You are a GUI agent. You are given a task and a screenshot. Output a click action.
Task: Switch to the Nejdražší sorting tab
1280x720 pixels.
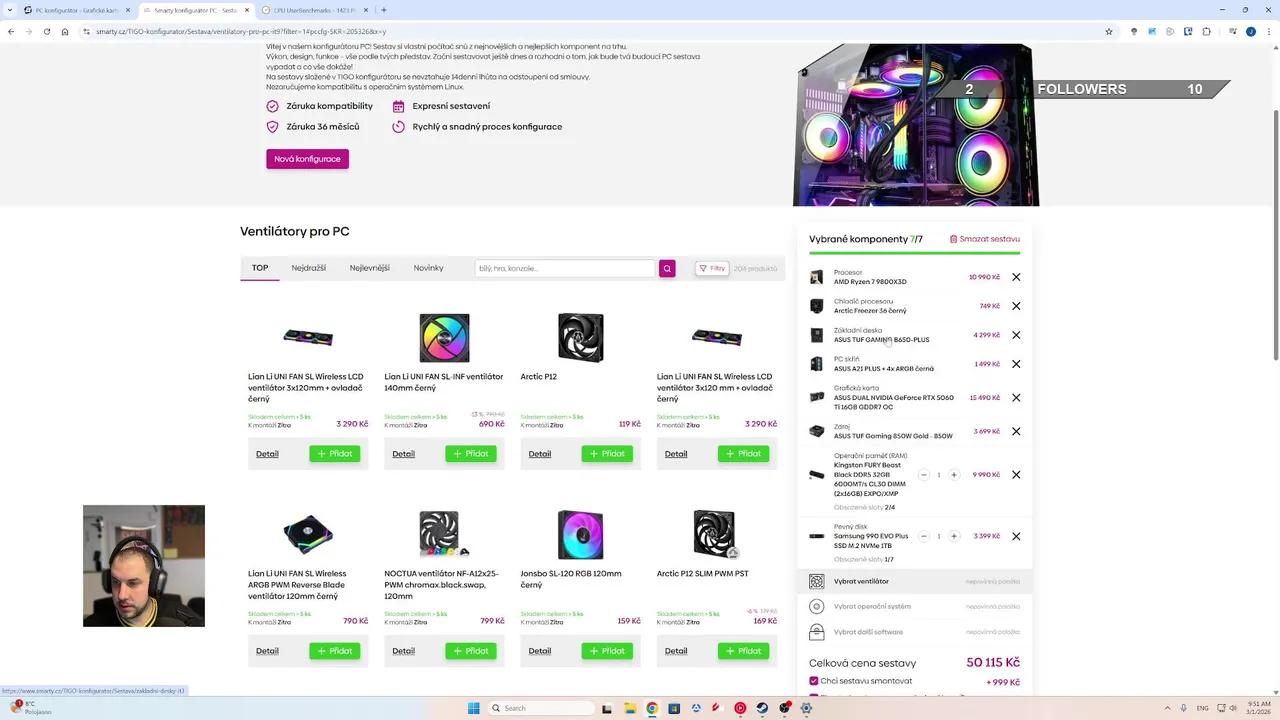pos(309,268)
